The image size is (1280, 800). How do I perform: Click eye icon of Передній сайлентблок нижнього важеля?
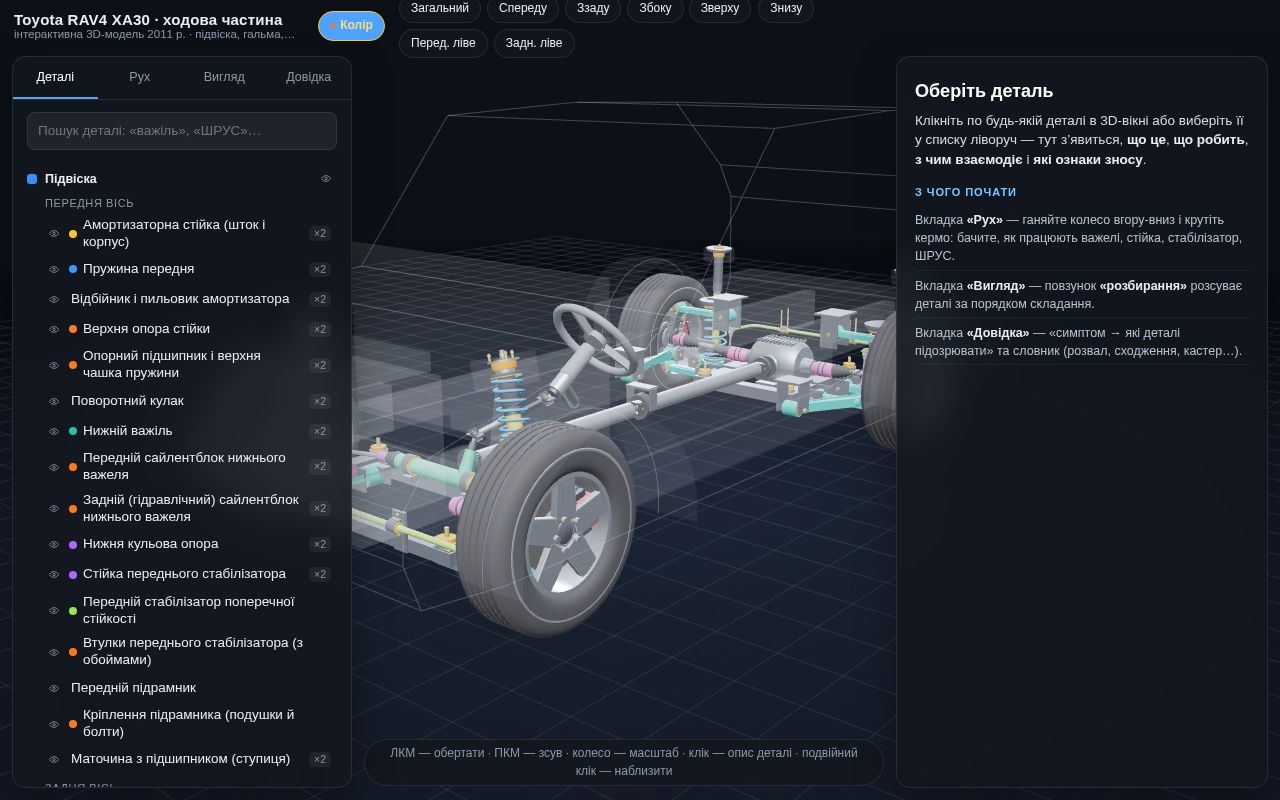click(54, 467)
